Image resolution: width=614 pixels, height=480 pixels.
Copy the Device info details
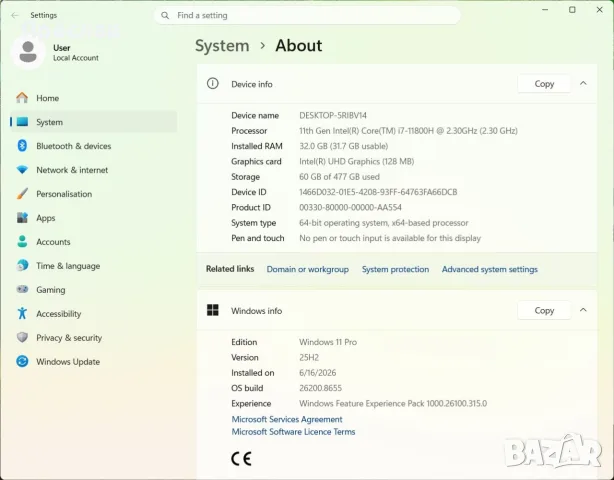coord(544,84)
